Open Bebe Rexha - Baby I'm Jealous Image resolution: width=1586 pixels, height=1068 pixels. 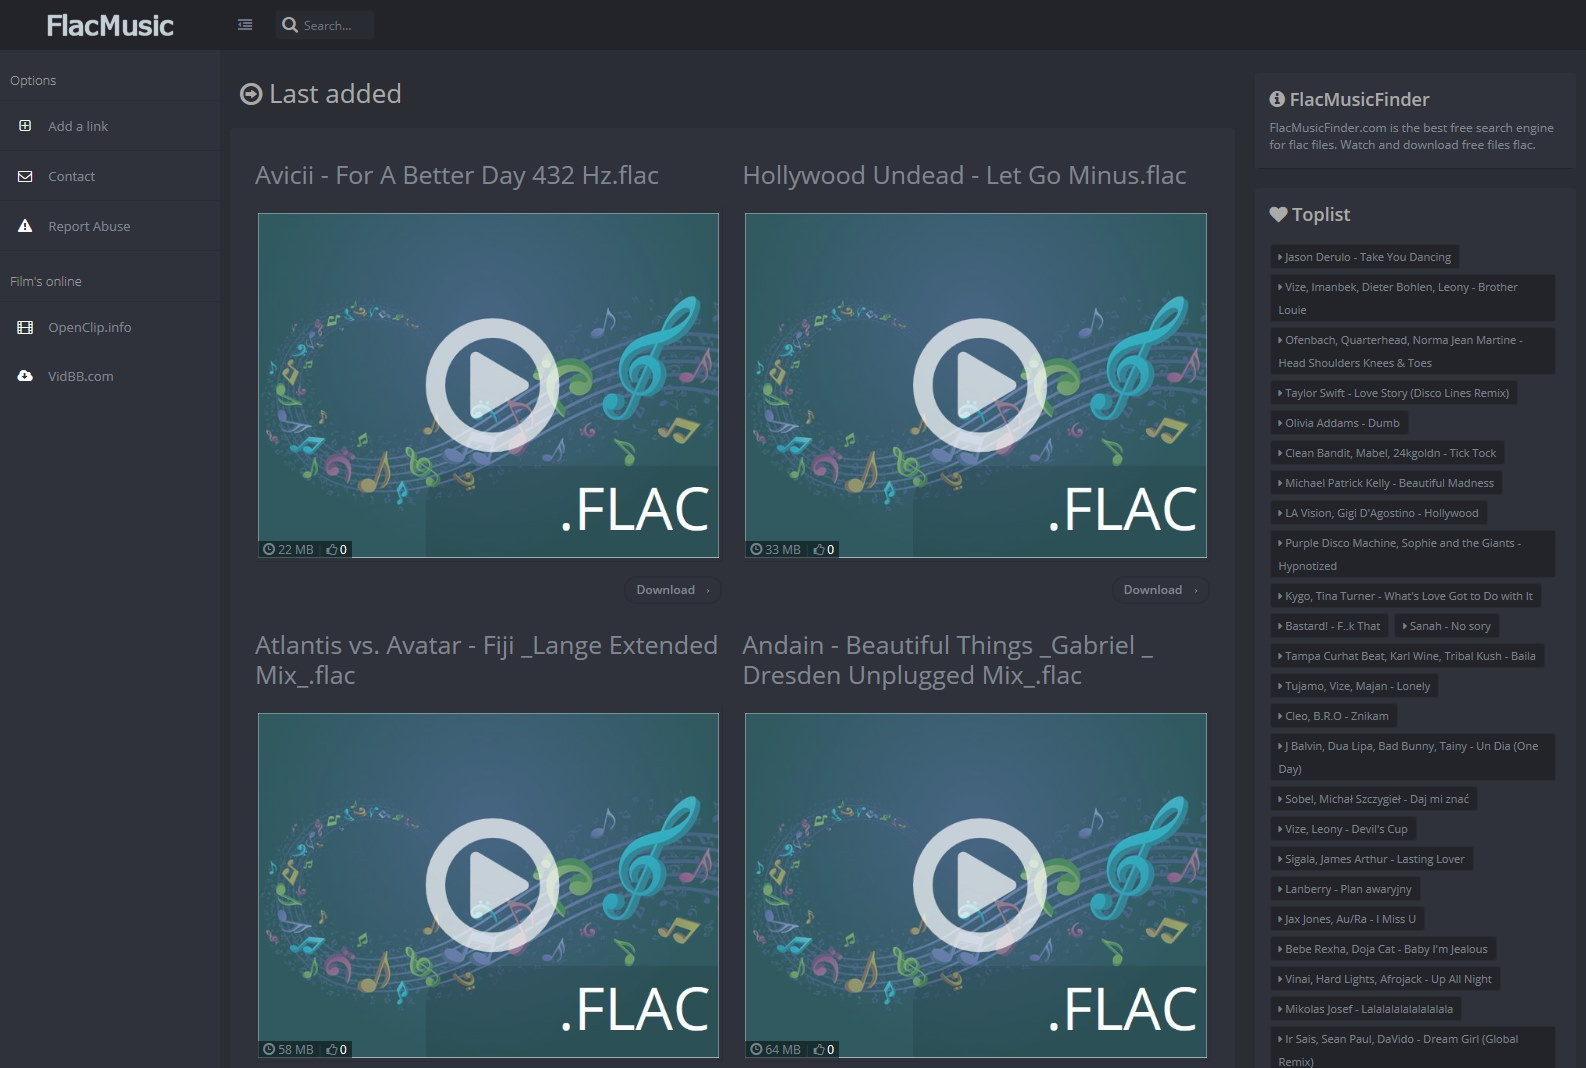tap(1383, 949)
